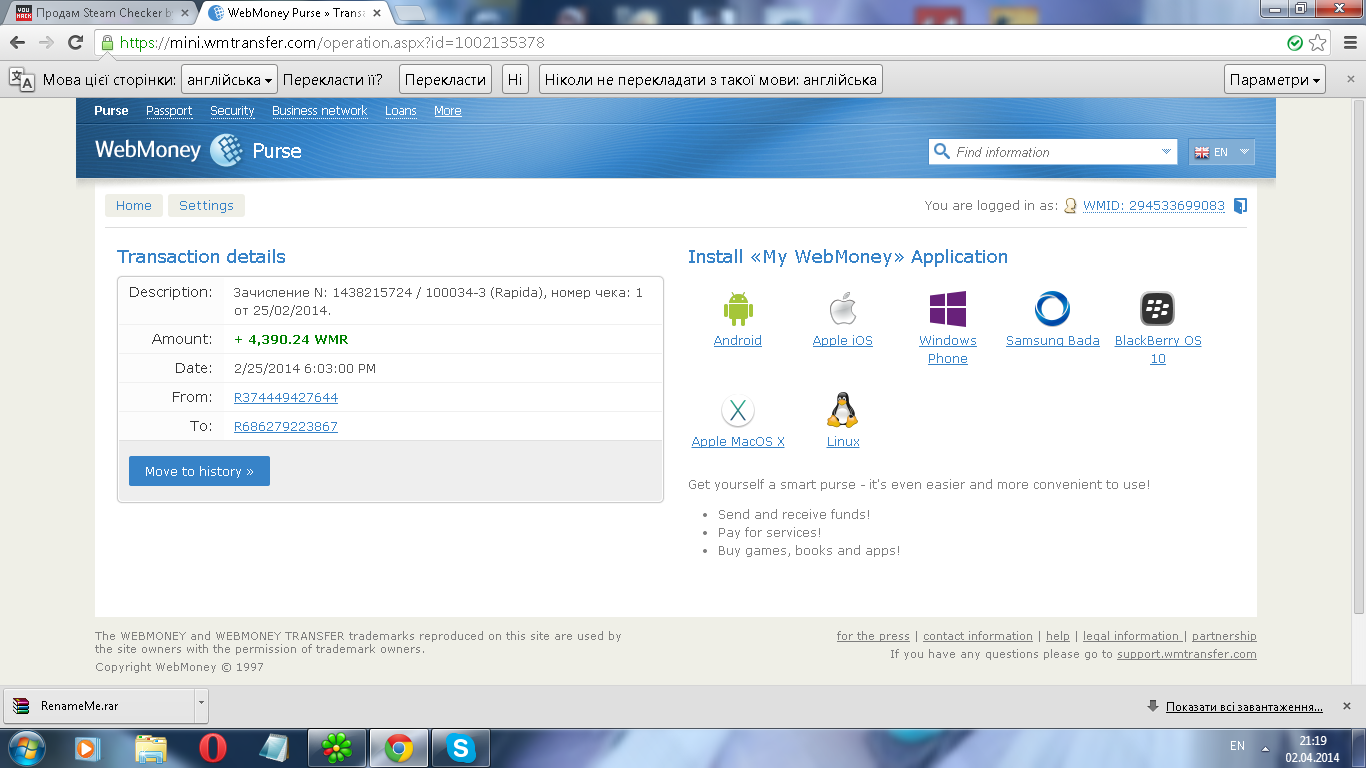This screenshot has height=768, width=1366.
Task: Click Показати всі завантаження link
Action: 1244,707
